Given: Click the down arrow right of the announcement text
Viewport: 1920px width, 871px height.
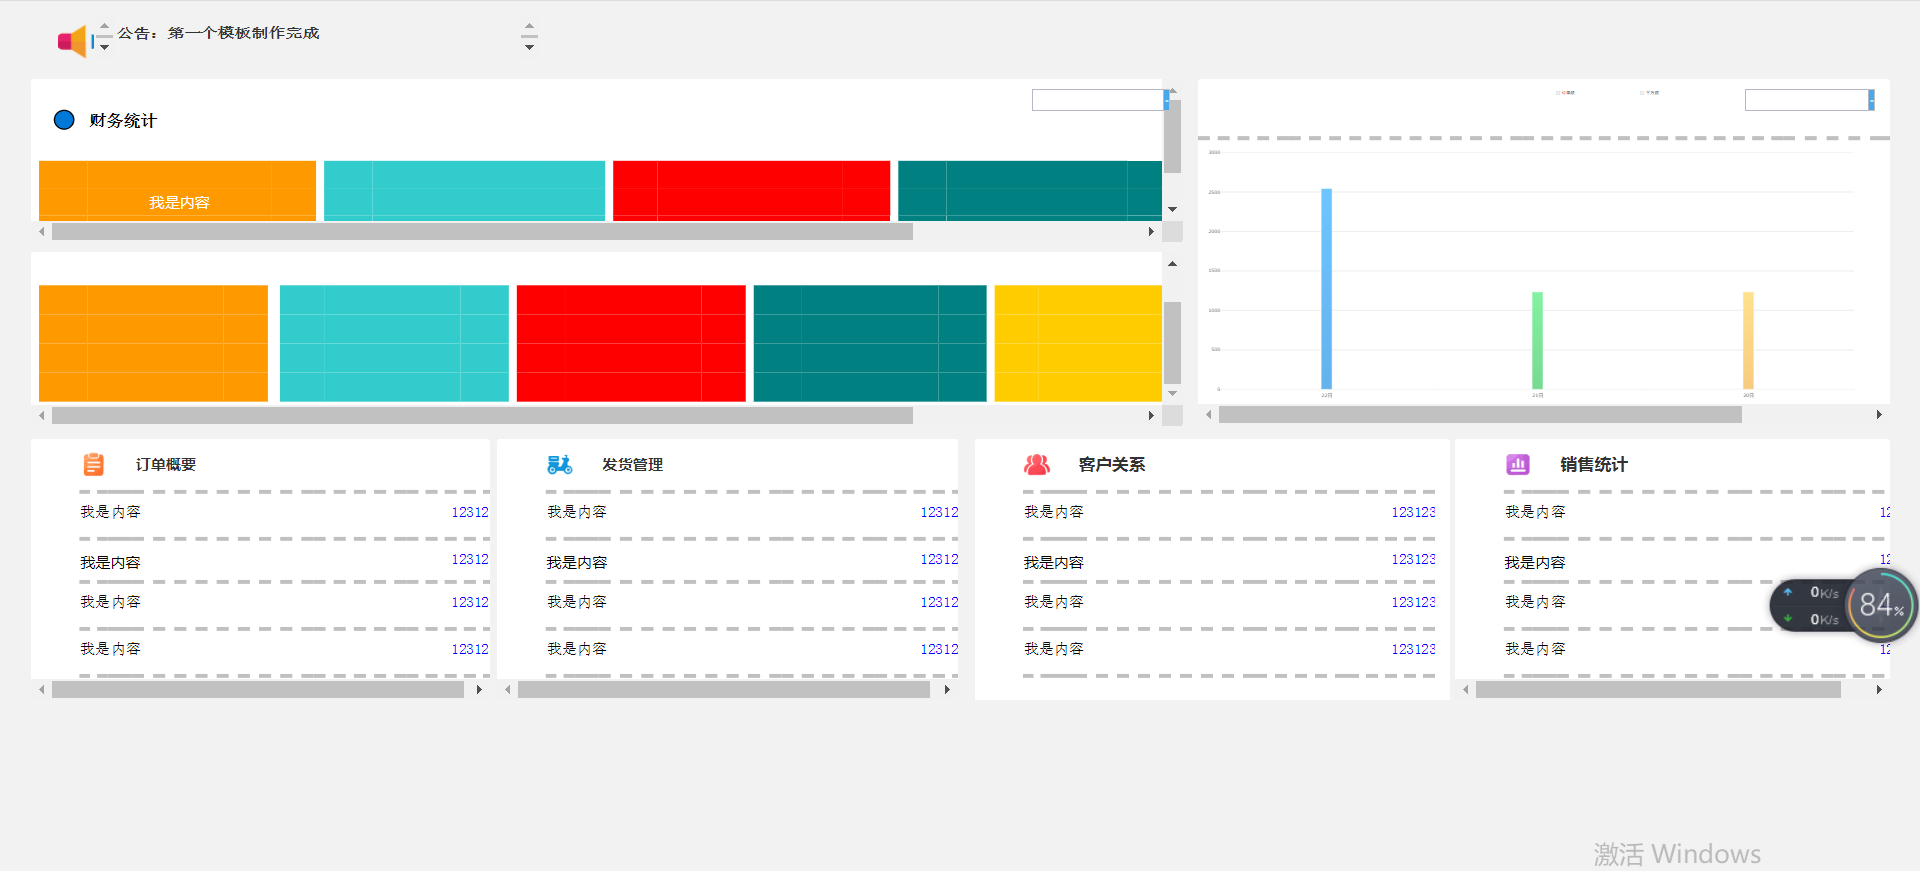Looking at the screenshot, I should click(x=530, y=47).
